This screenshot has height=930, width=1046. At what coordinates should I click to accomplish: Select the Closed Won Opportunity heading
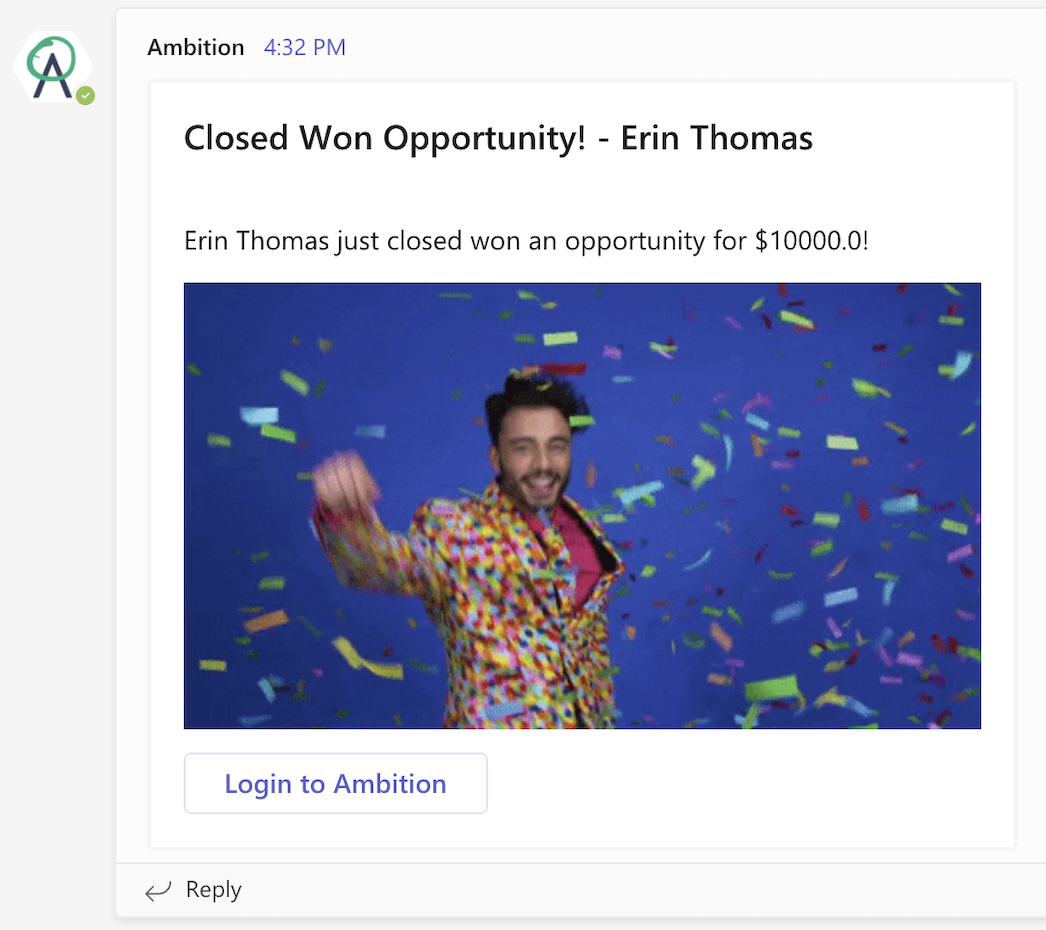(x=498, y=139)
